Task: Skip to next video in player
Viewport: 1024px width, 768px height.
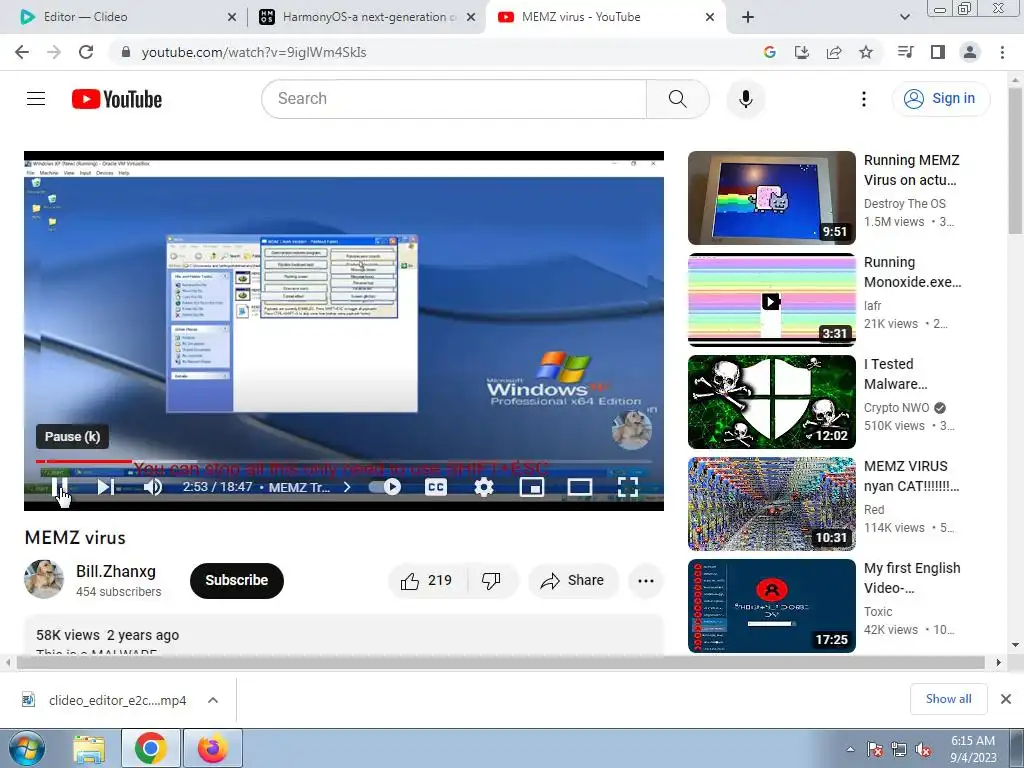Action: [x=106, y=487]
